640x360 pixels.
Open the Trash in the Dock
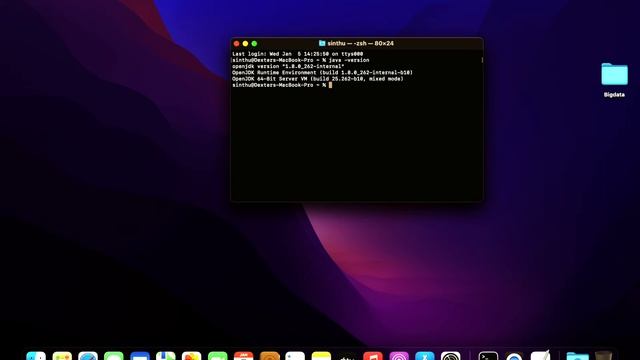click(x=604, y=356)
